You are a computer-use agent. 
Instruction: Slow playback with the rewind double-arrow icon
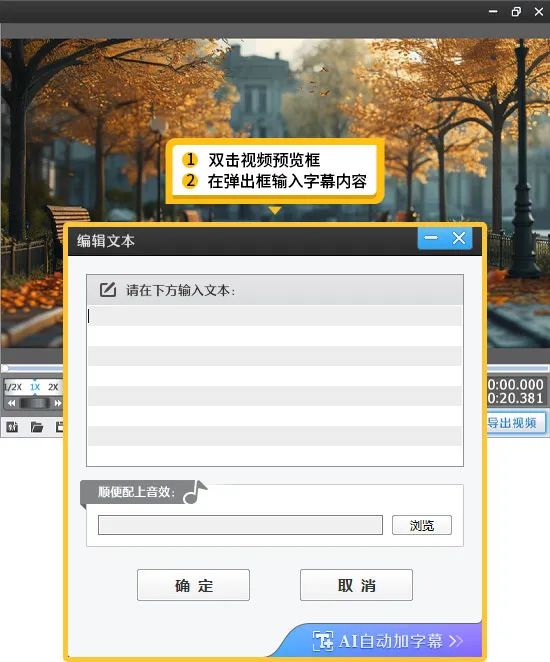coord(11,403)
